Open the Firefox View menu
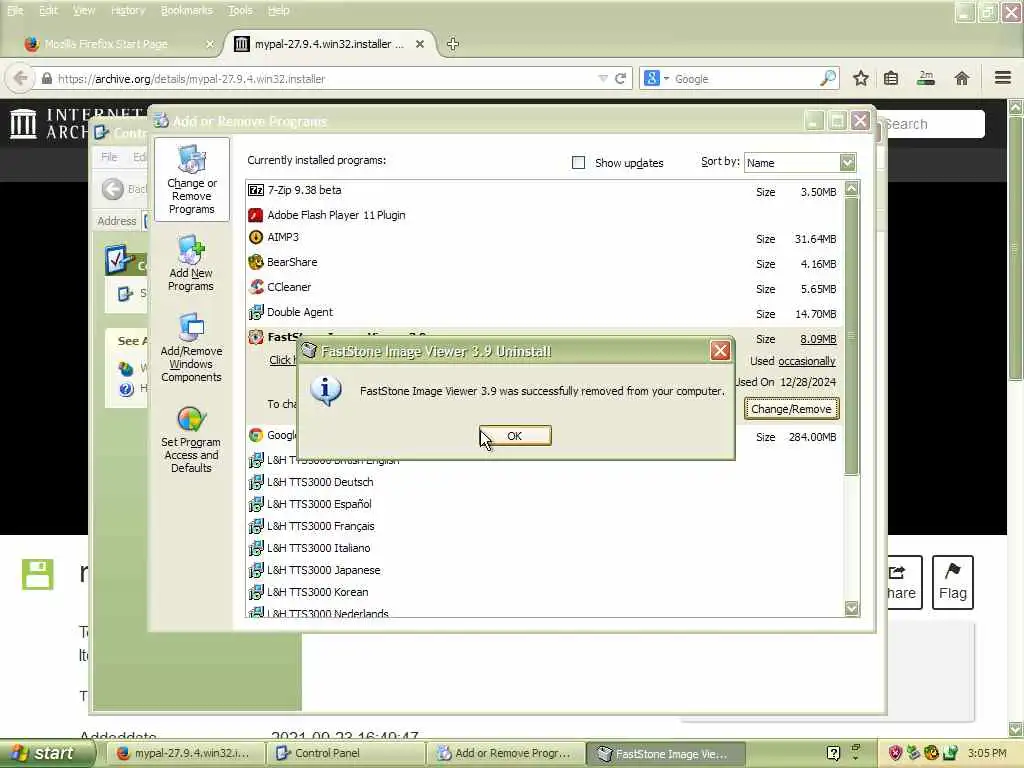Viewport: 1024px width, 768px height. pyautogui.click(x=84, y=10)
